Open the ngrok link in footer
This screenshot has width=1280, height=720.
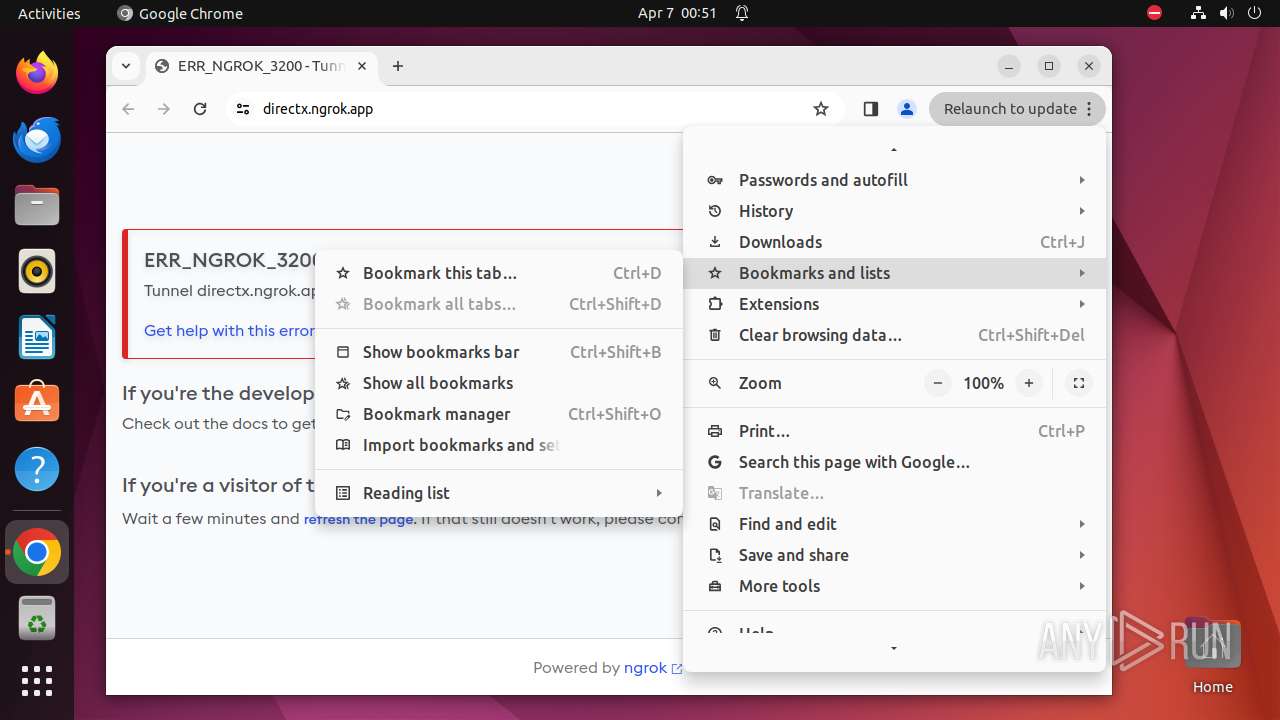(x=653, y=668)
